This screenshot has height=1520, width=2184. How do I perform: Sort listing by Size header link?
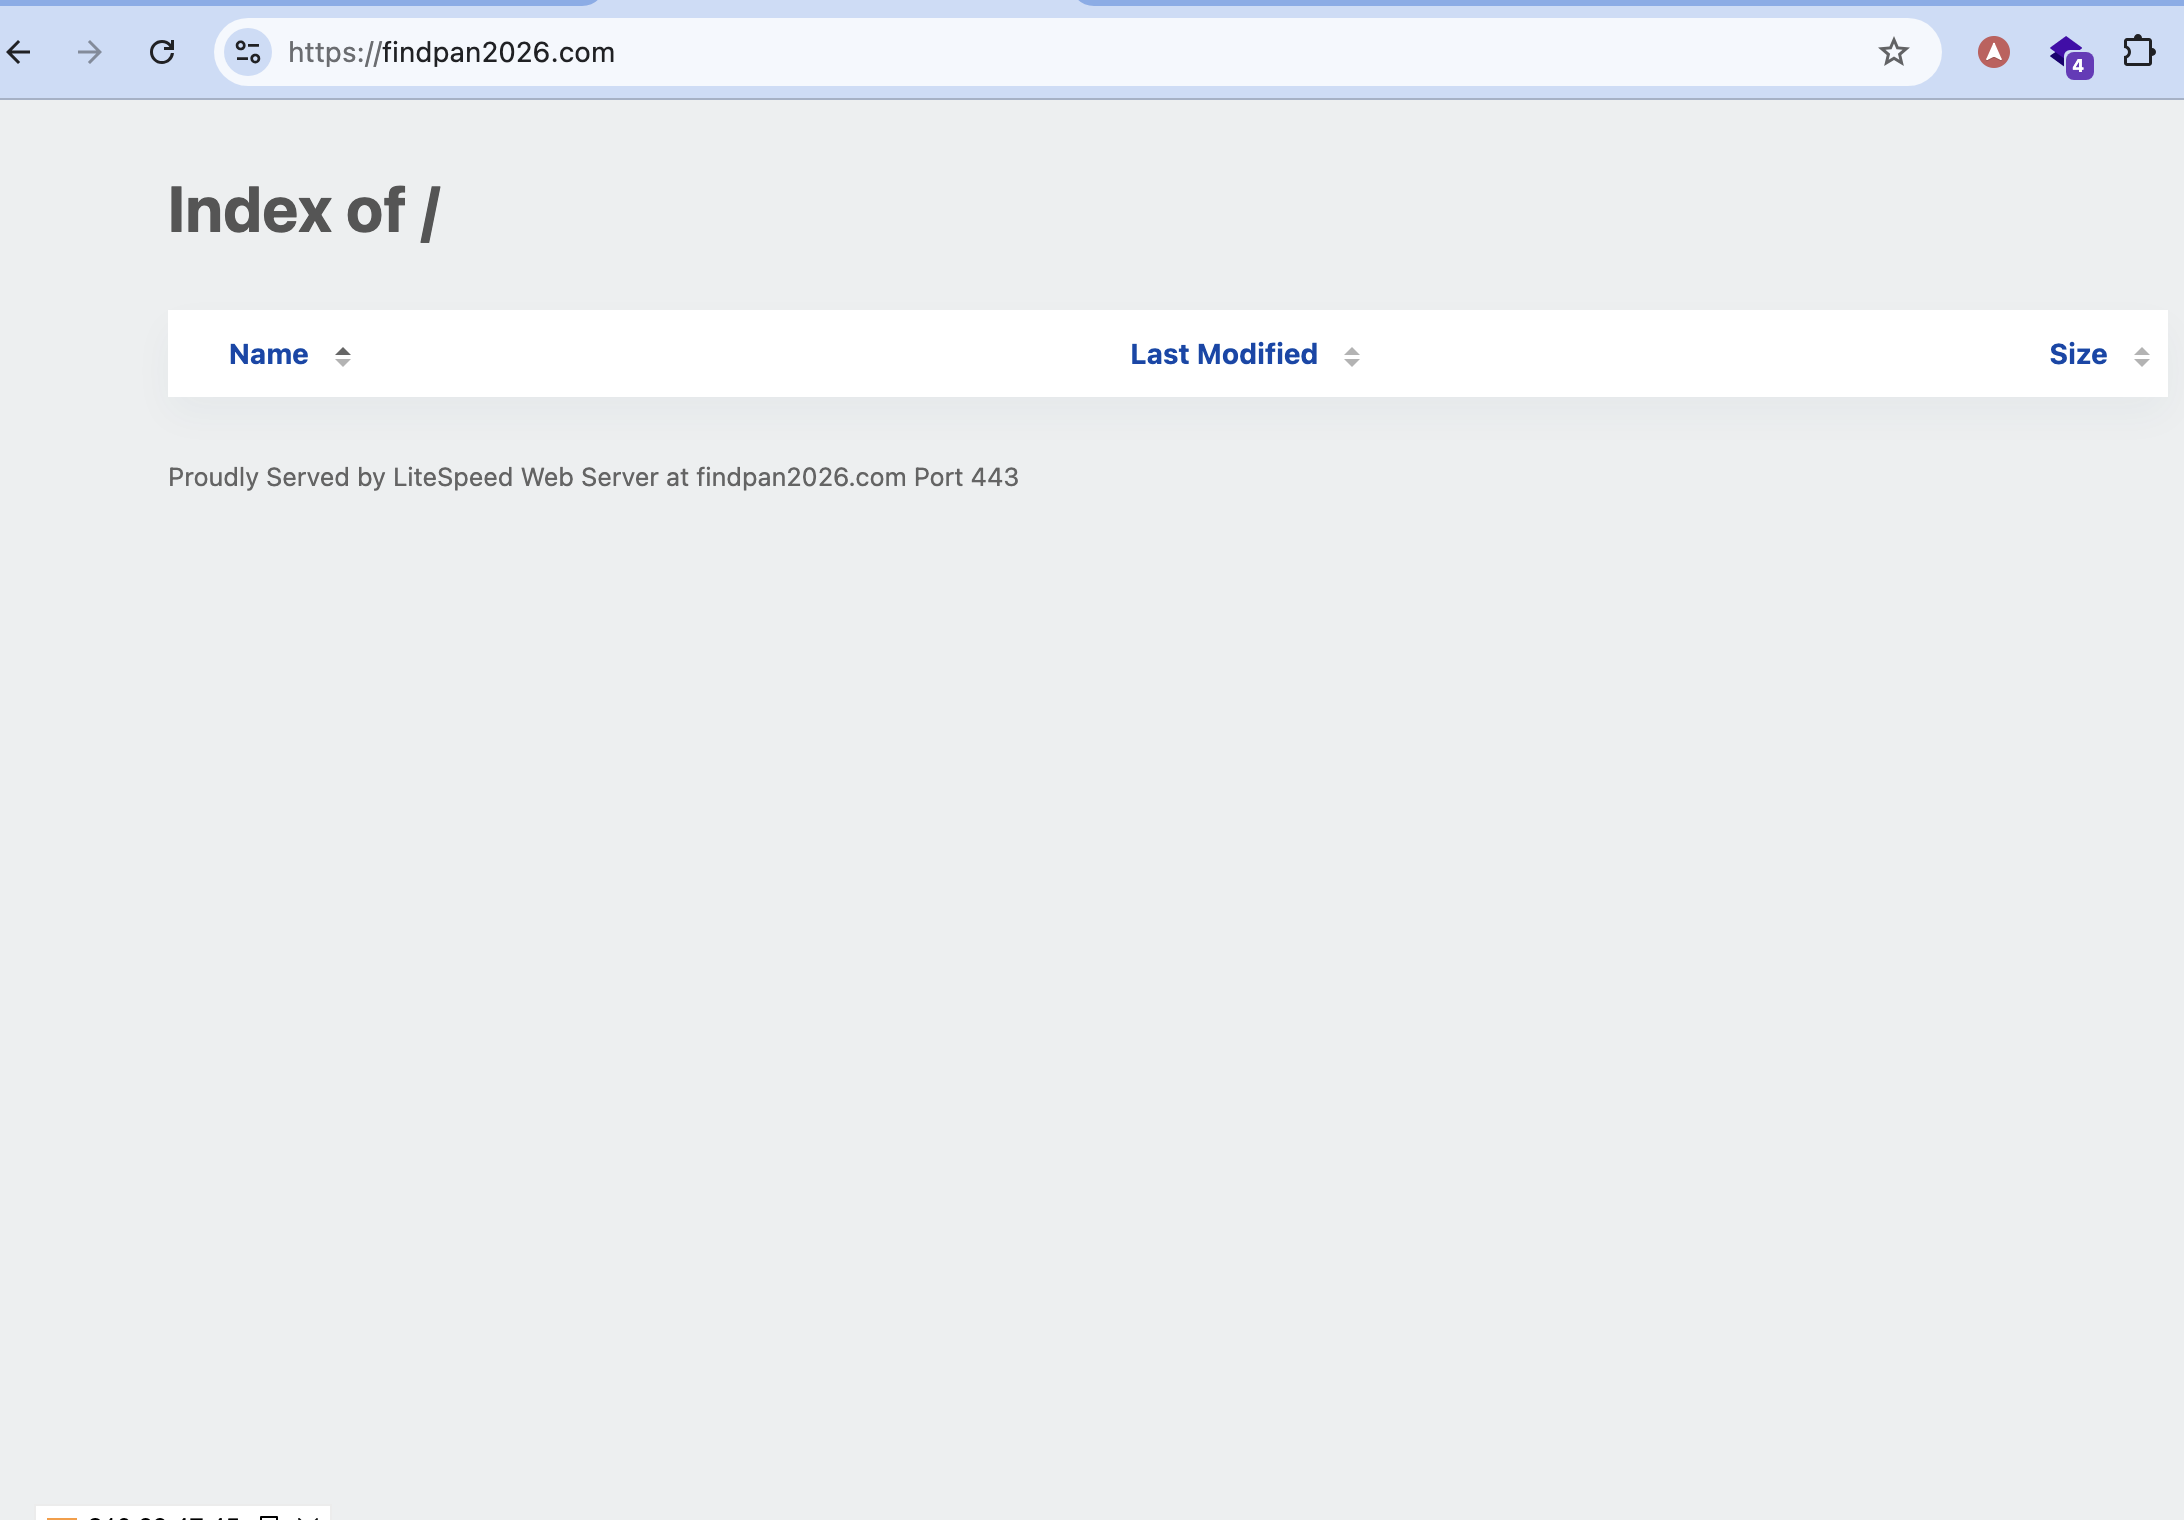point(2077,354)
